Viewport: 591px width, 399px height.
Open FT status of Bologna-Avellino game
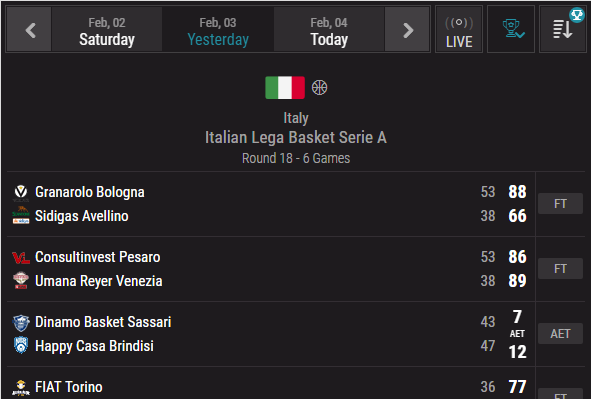560,204
